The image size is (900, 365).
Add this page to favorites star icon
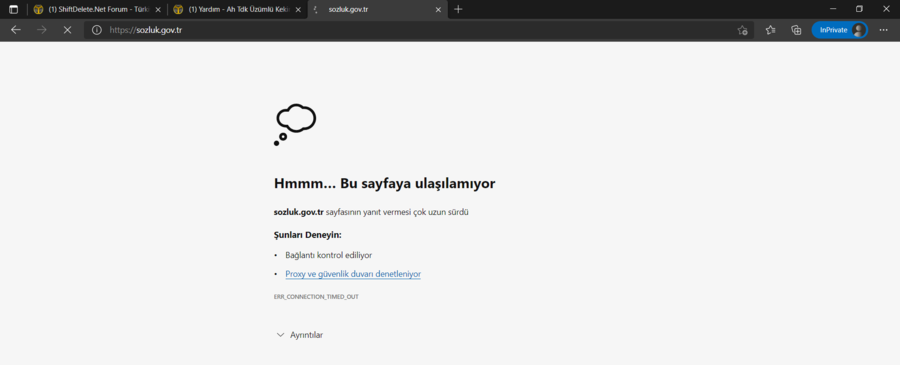(x=742, y=30)
